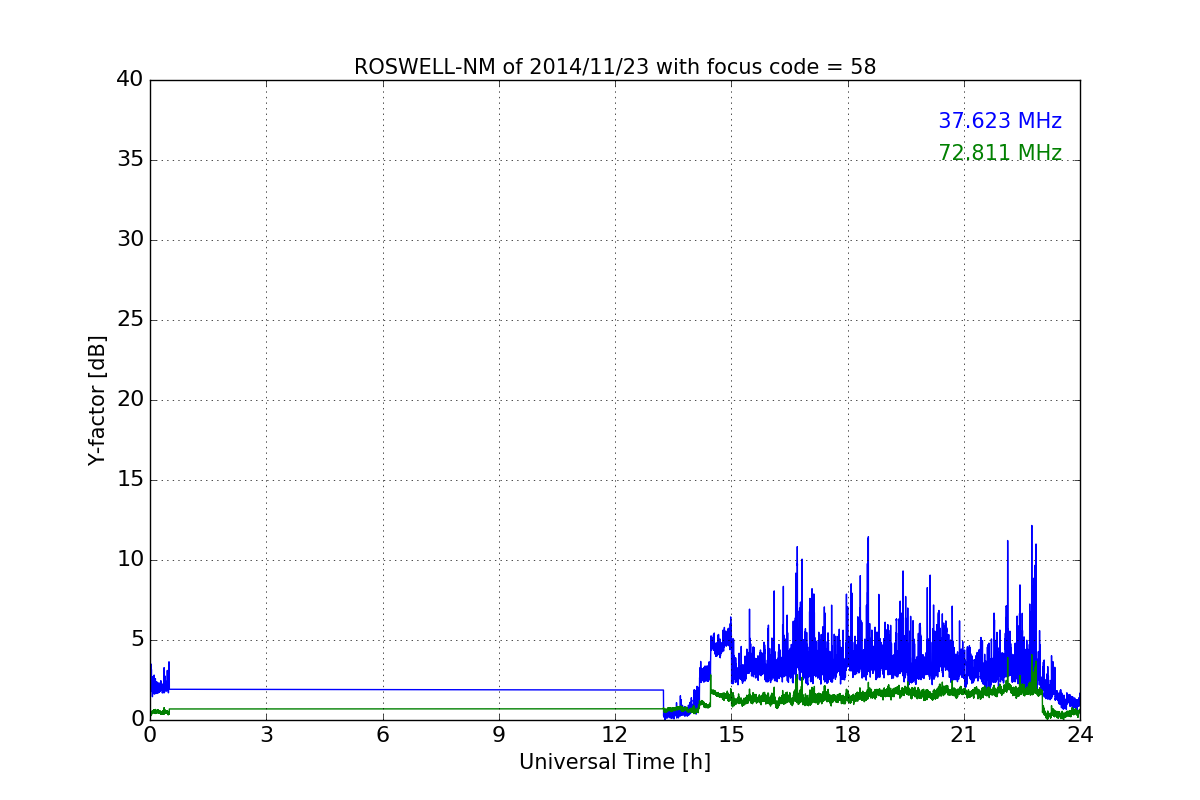Select the green 72.811 MHz legend label

(1000, 153)
